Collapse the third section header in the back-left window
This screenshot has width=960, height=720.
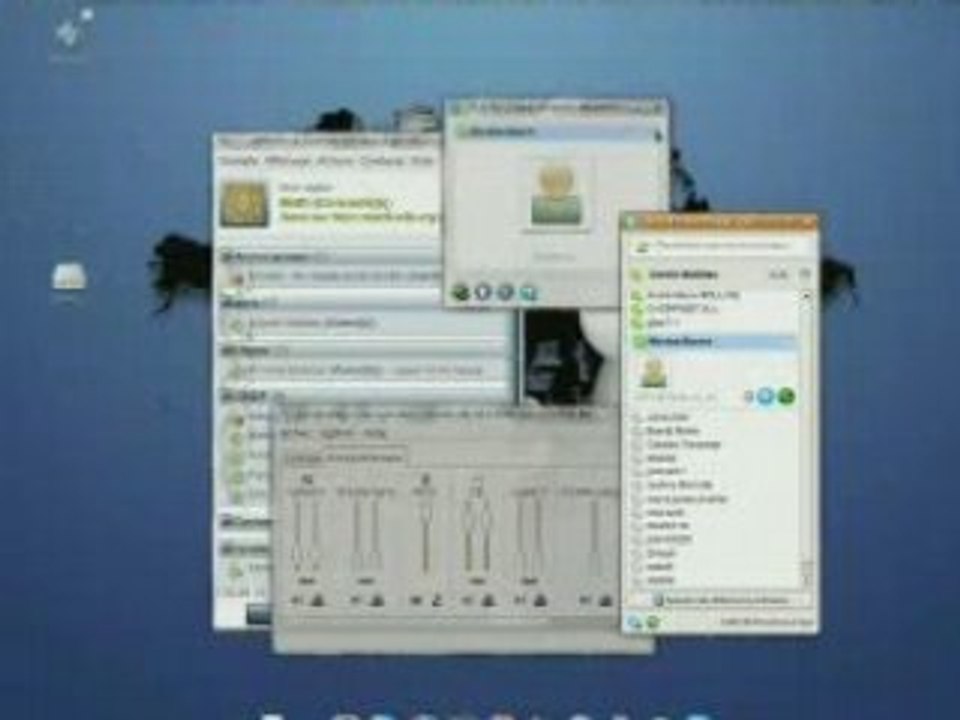367,351
